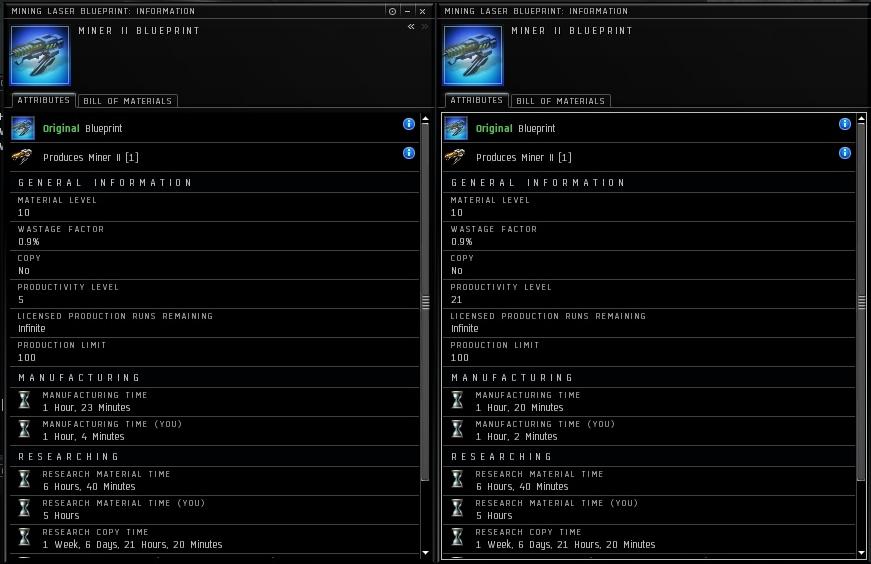
Task: Open info for Original Blueprint in left window
Action: pos(409,124)
